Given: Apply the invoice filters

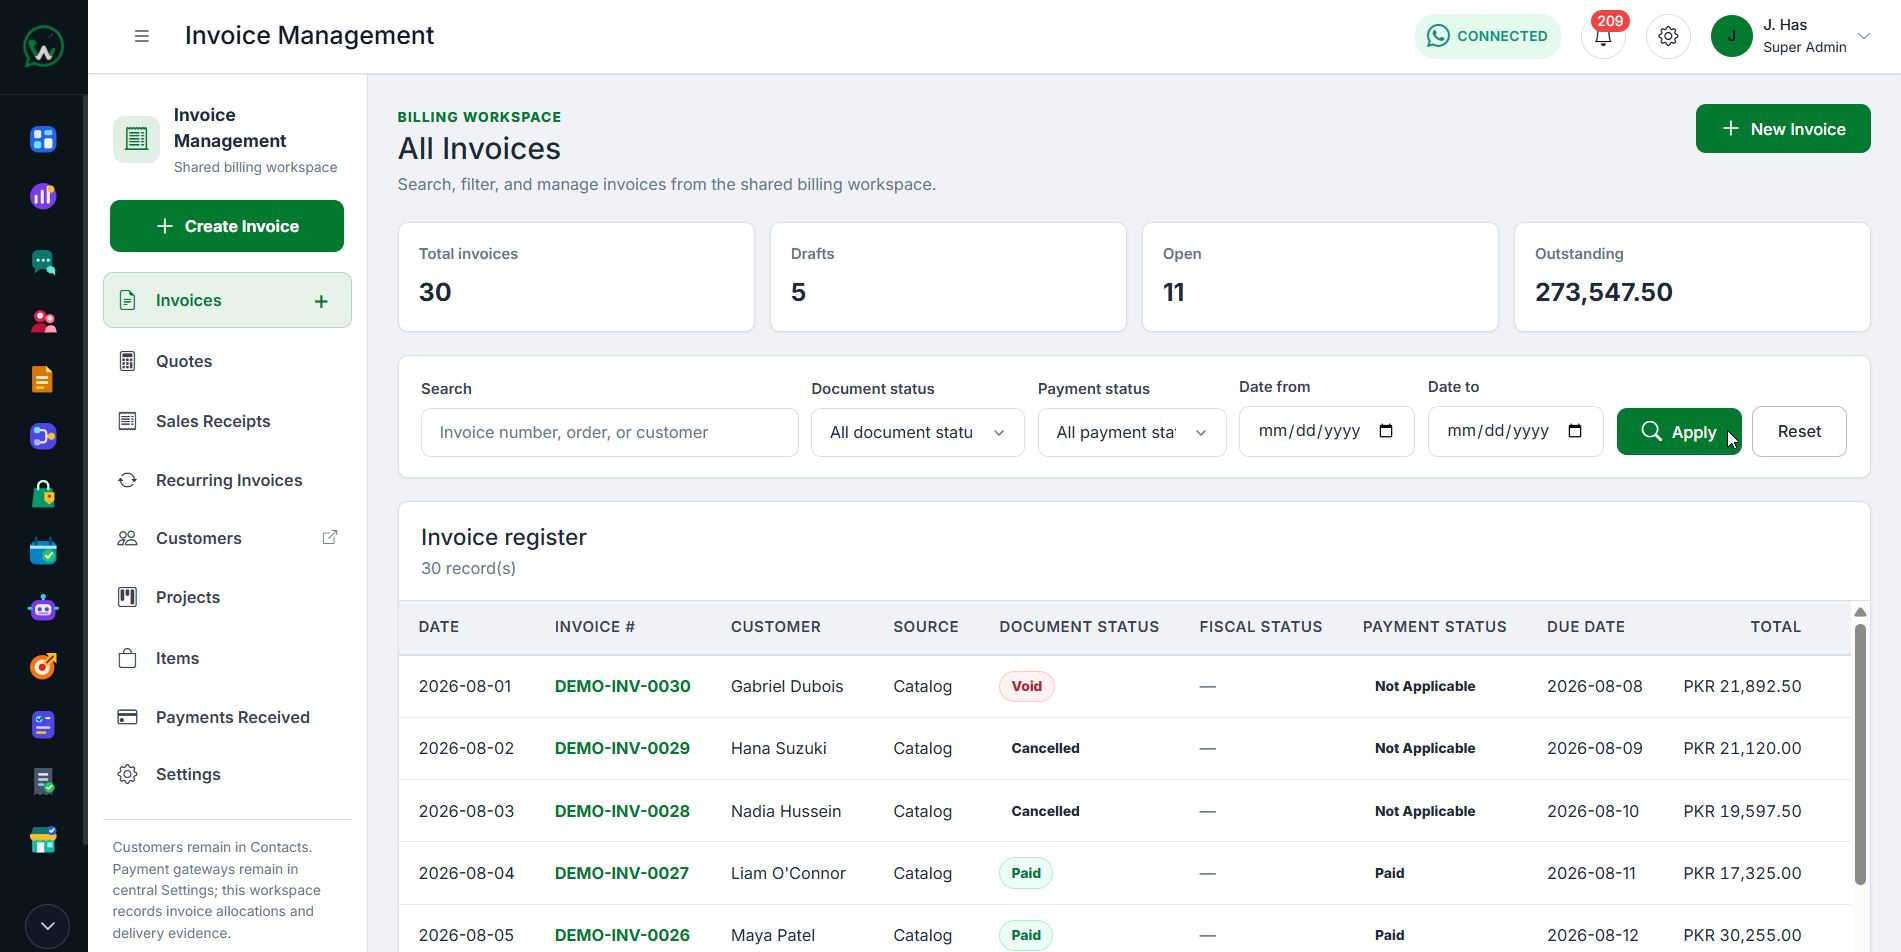Looking at the screenshot, I should click(1679, 432).
